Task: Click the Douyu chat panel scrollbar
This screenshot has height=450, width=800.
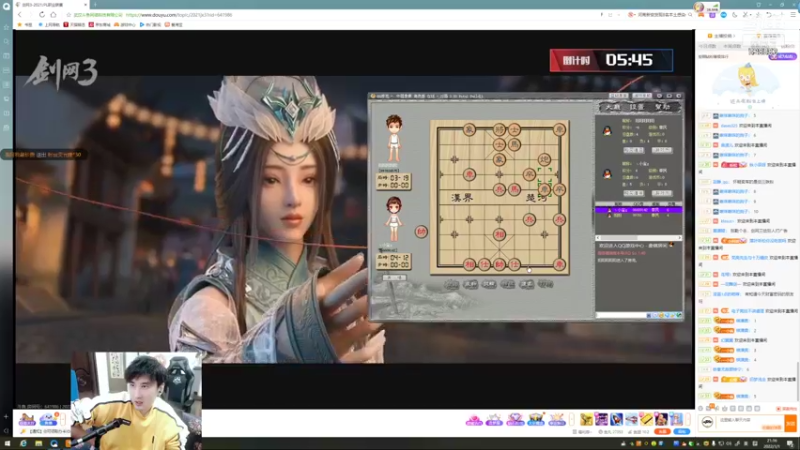Action: (797, 382)
